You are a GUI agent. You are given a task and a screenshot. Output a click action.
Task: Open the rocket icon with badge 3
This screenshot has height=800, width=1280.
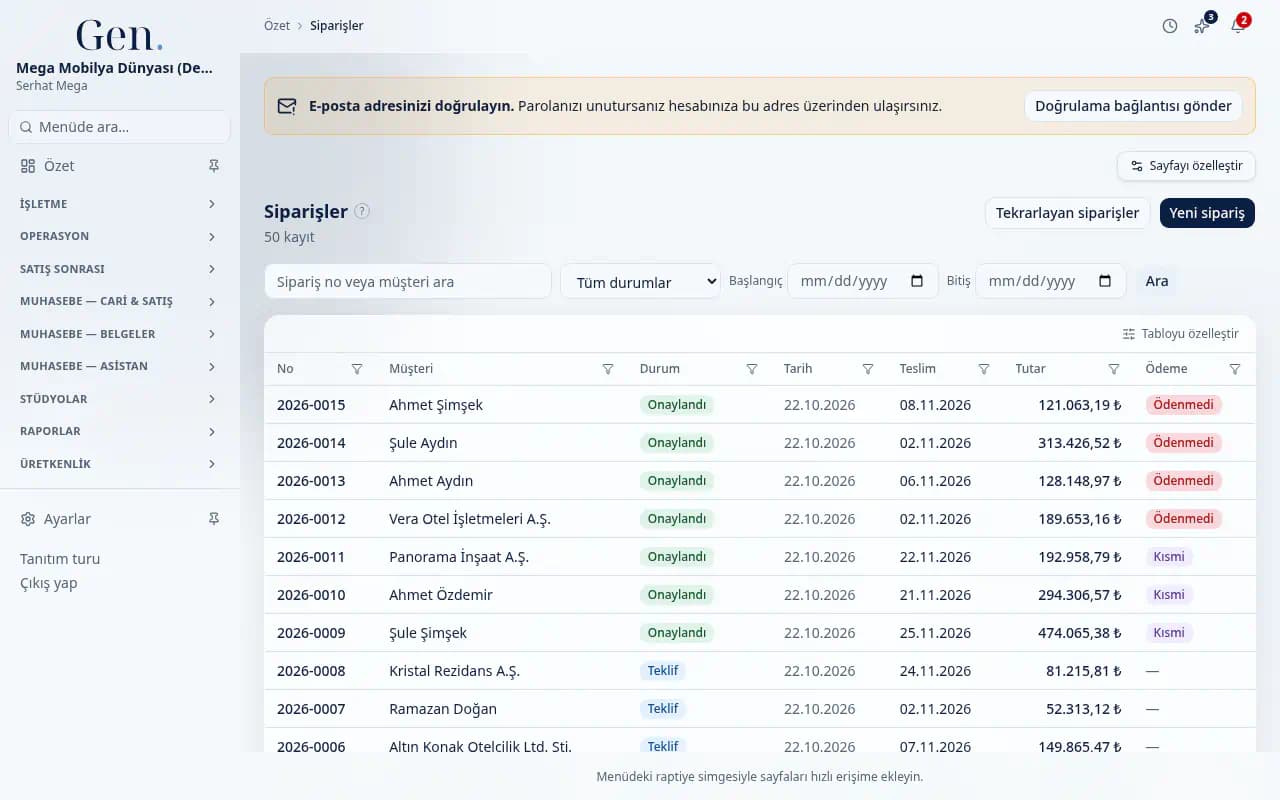pyautogui.click(x=1203, y=26)
